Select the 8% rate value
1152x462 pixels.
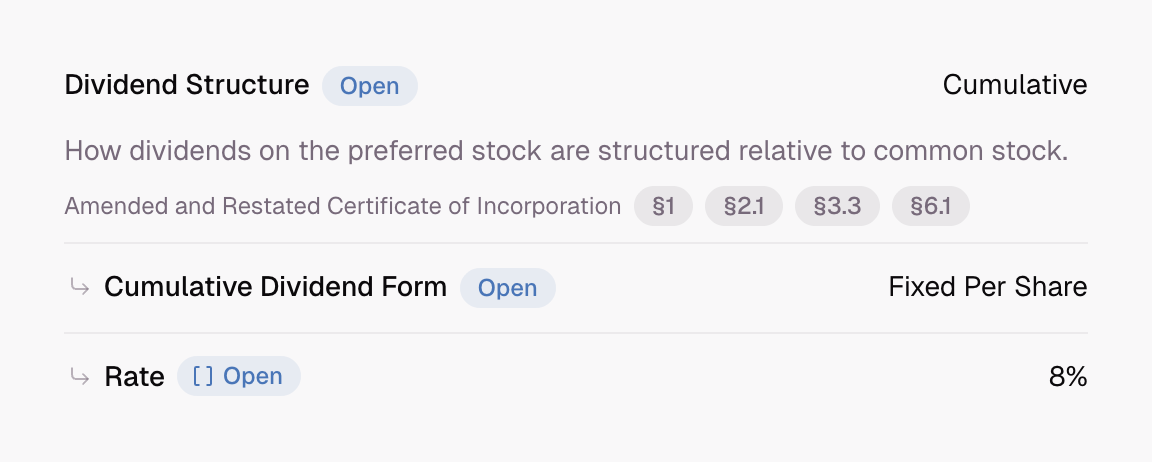(x=1068, y=377)
